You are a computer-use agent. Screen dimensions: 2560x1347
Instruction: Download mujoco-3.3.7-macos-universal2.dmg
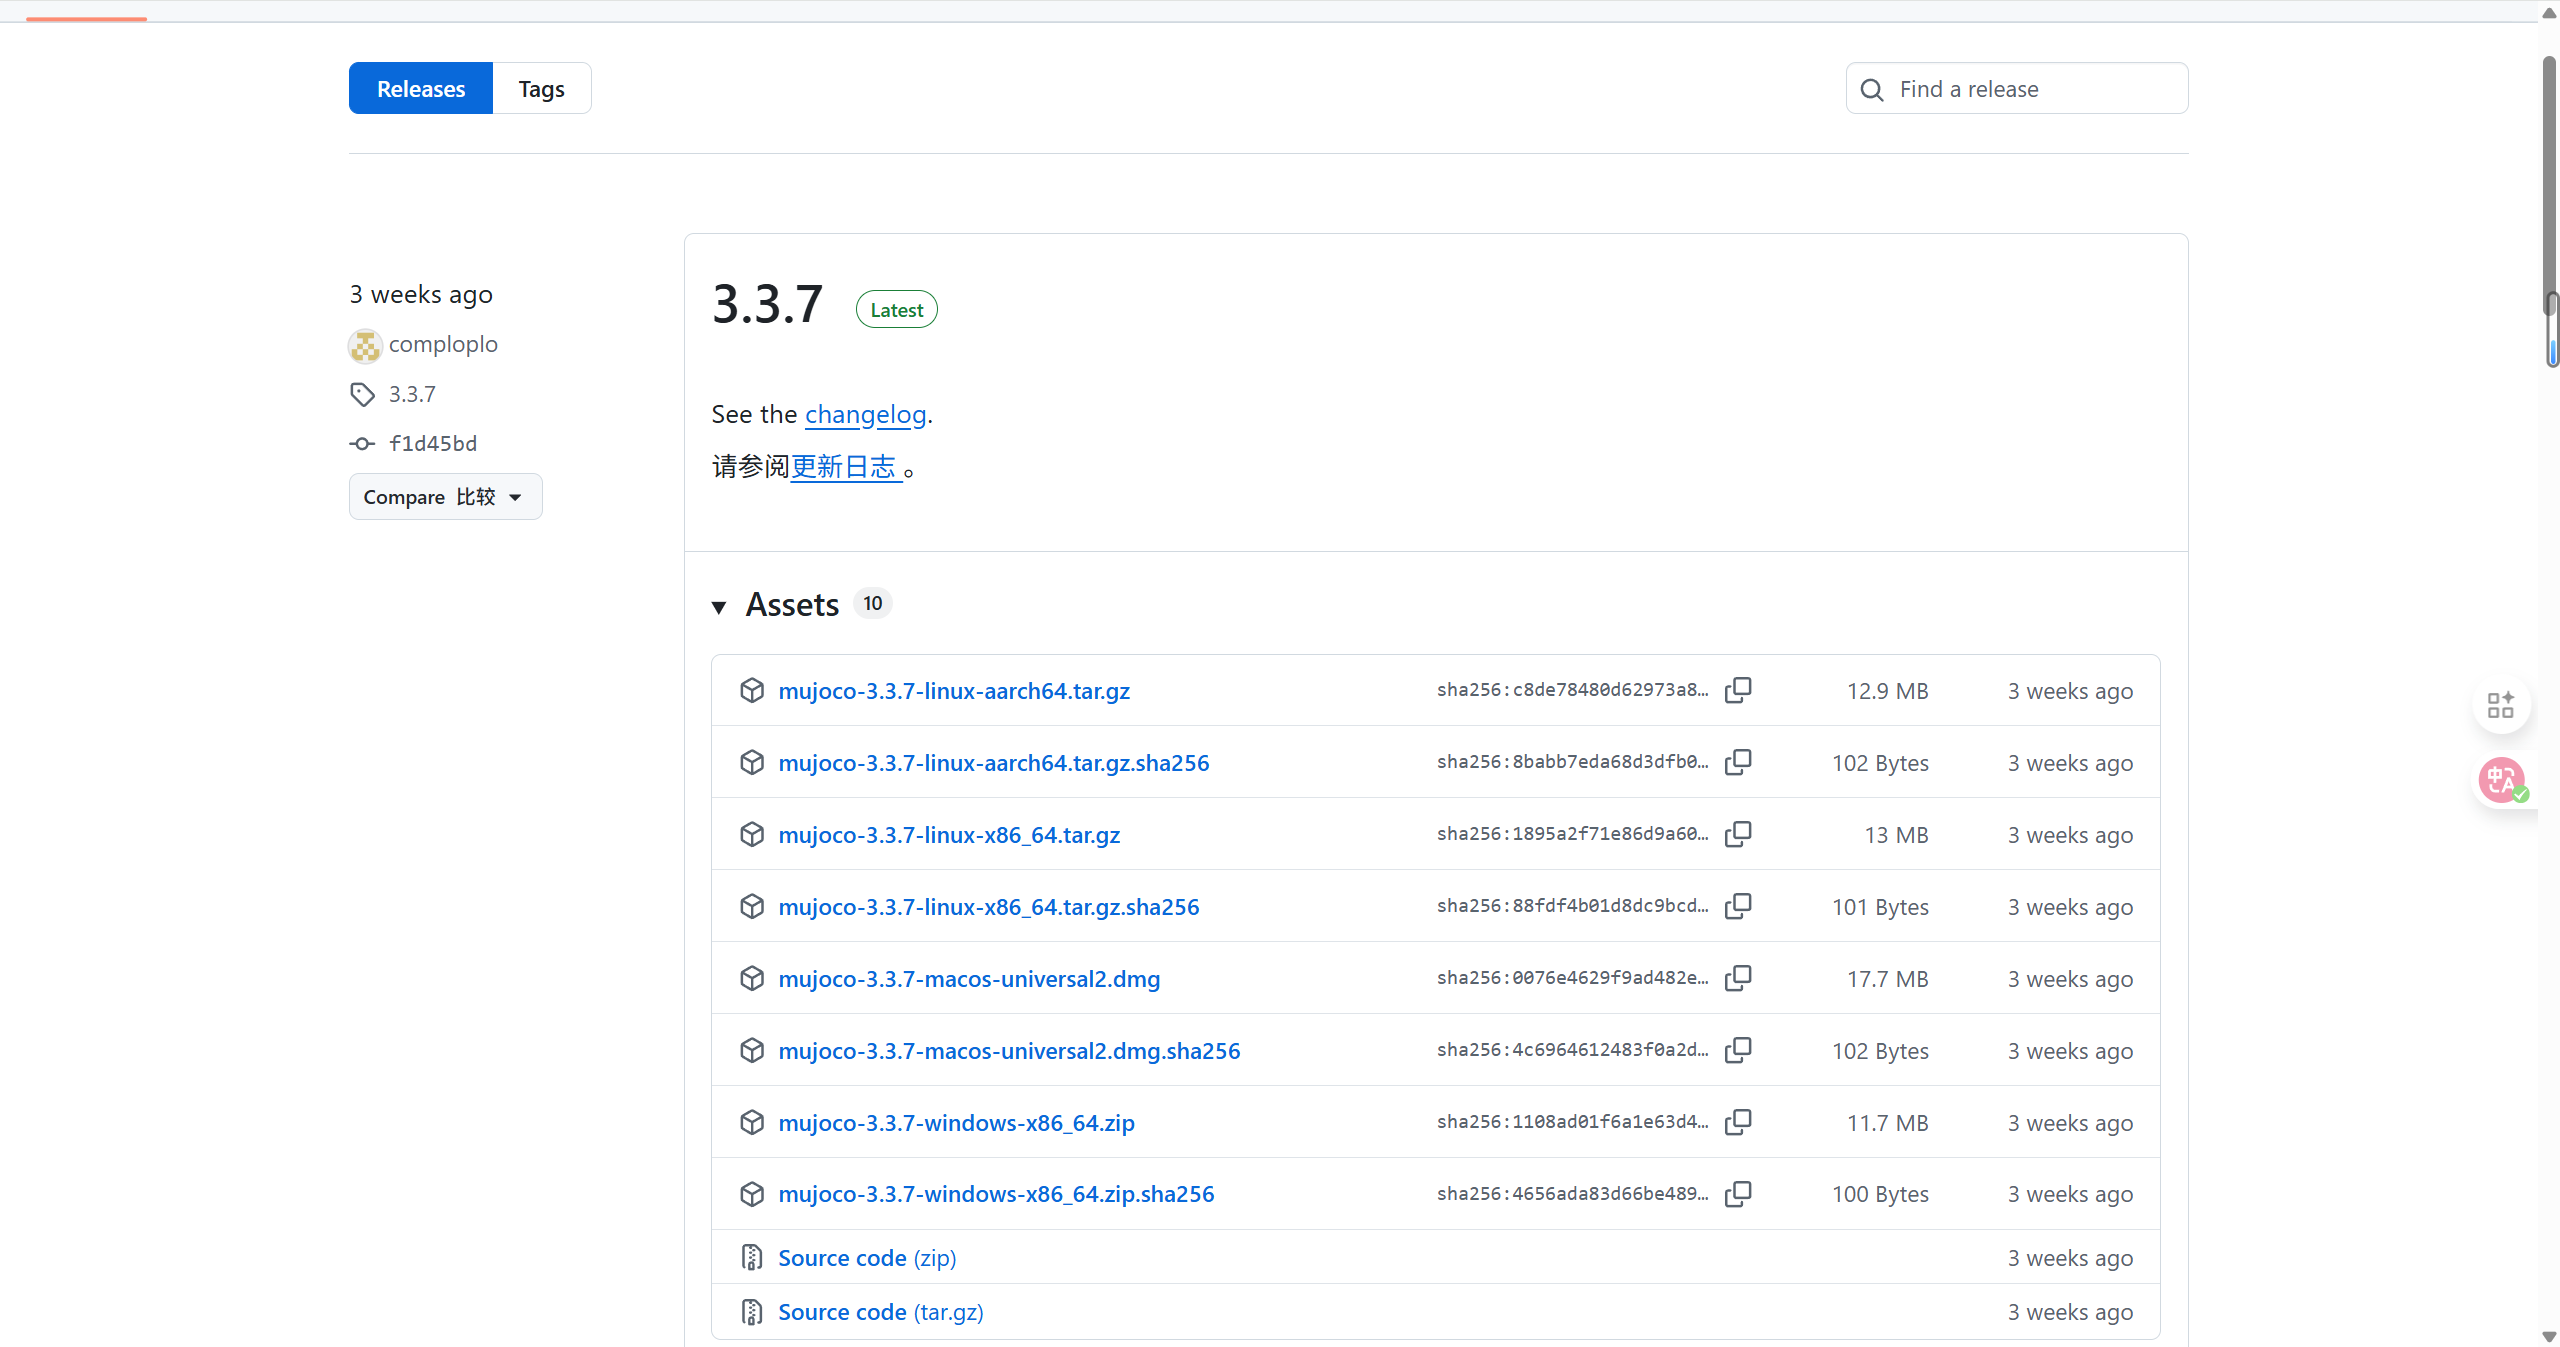pos(969,979)
